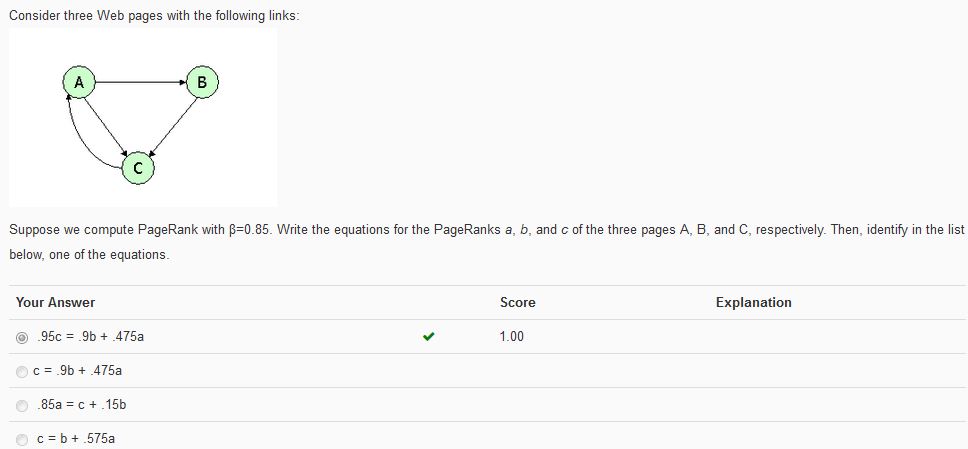Click the 'Your Answer' column header
The image size is (968, 449).
tap(56, 303)
